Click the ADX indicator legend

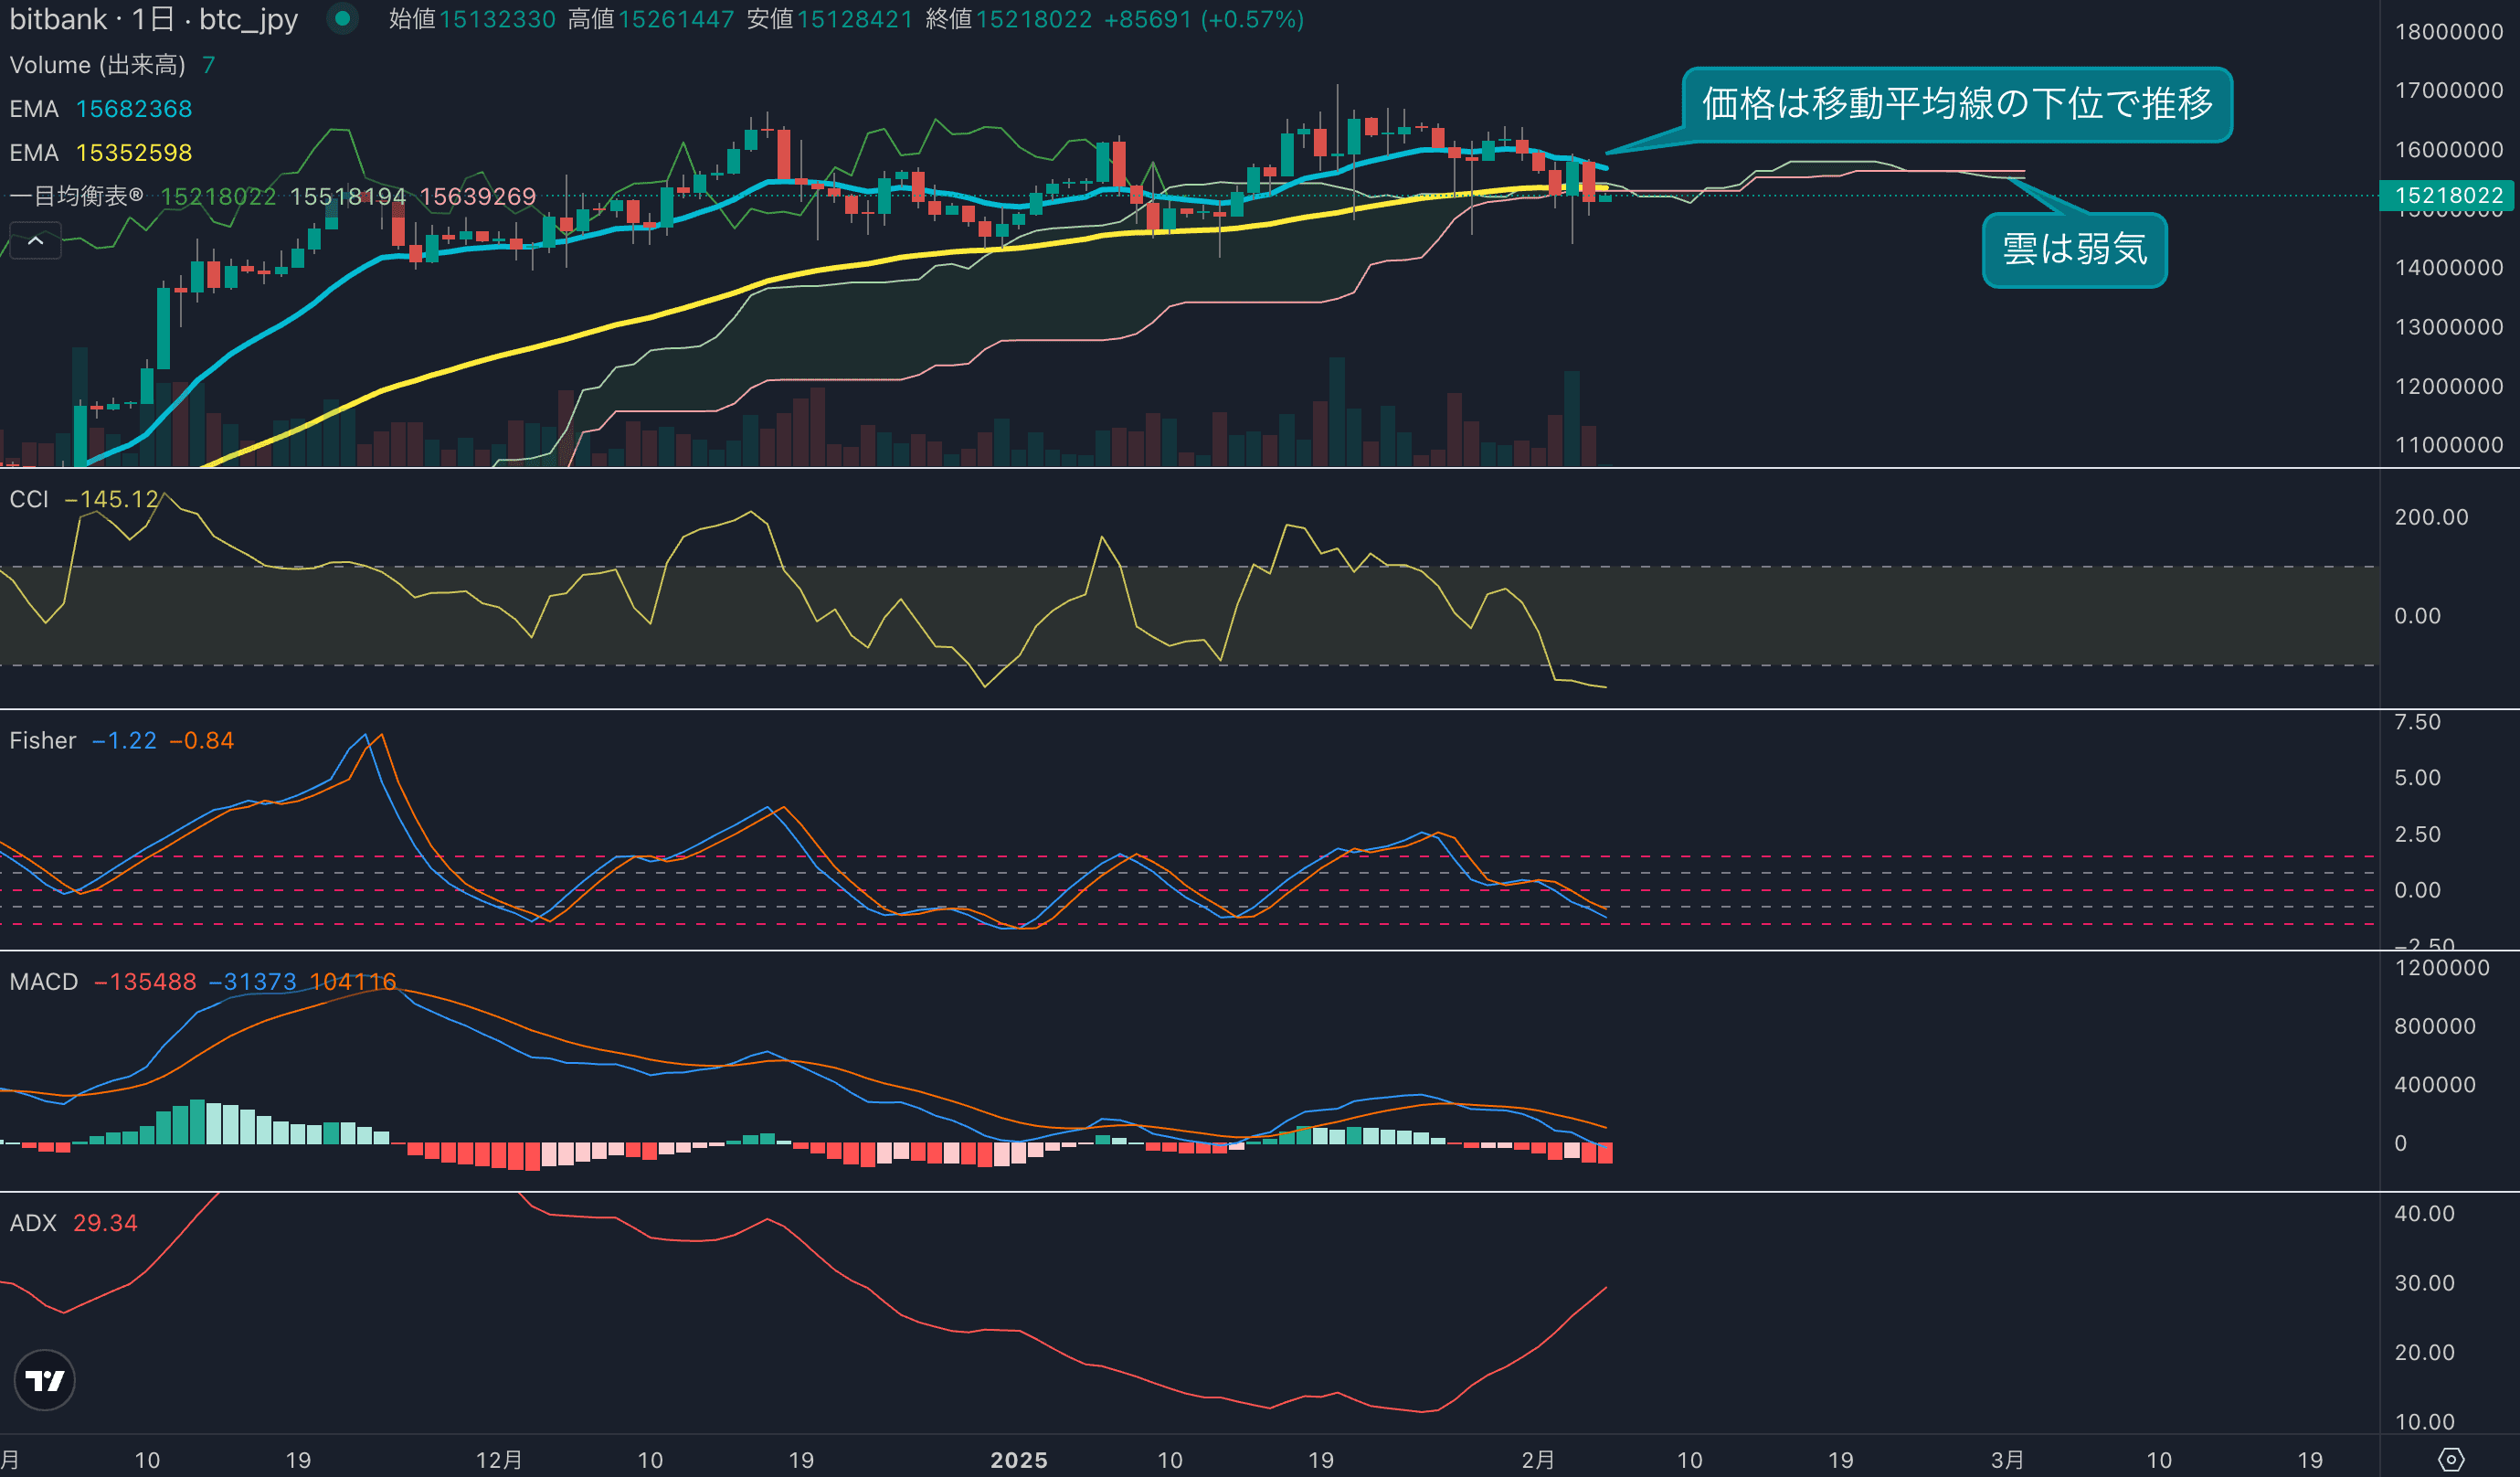[32, 1222]
